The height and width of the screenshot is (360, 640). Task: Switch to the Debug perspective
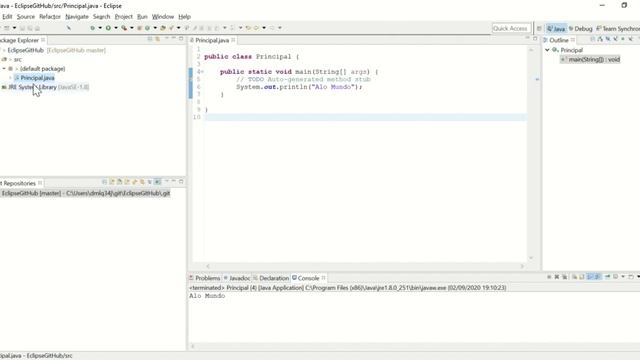[580, 29]
